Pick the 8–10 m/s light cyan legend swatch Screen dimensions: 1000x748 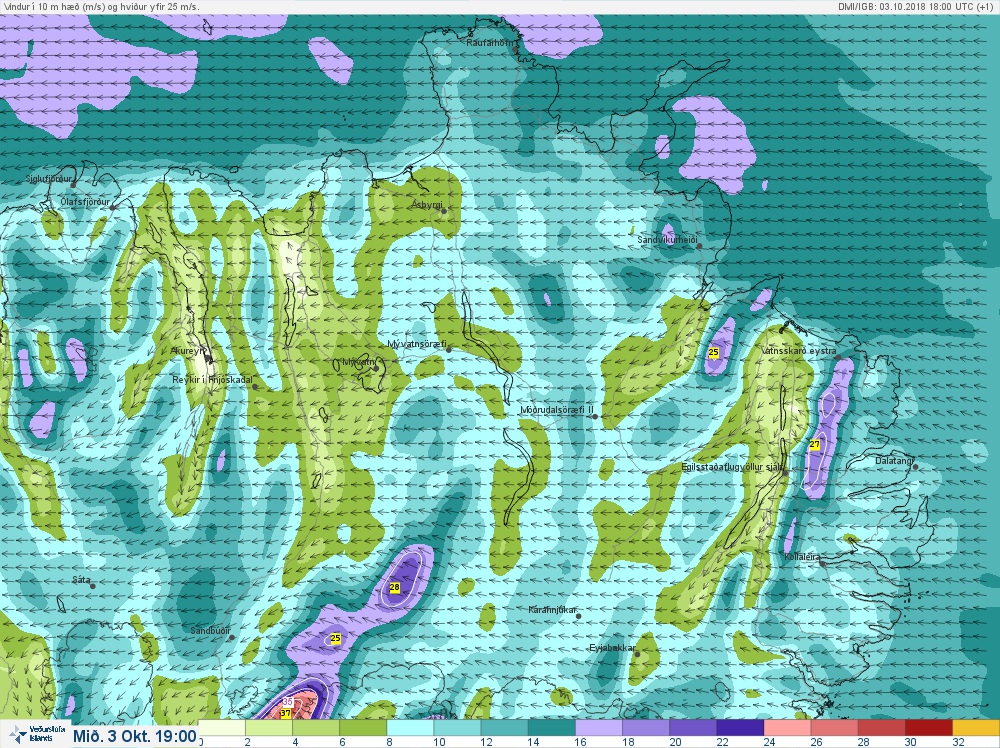tap(411, 728)
